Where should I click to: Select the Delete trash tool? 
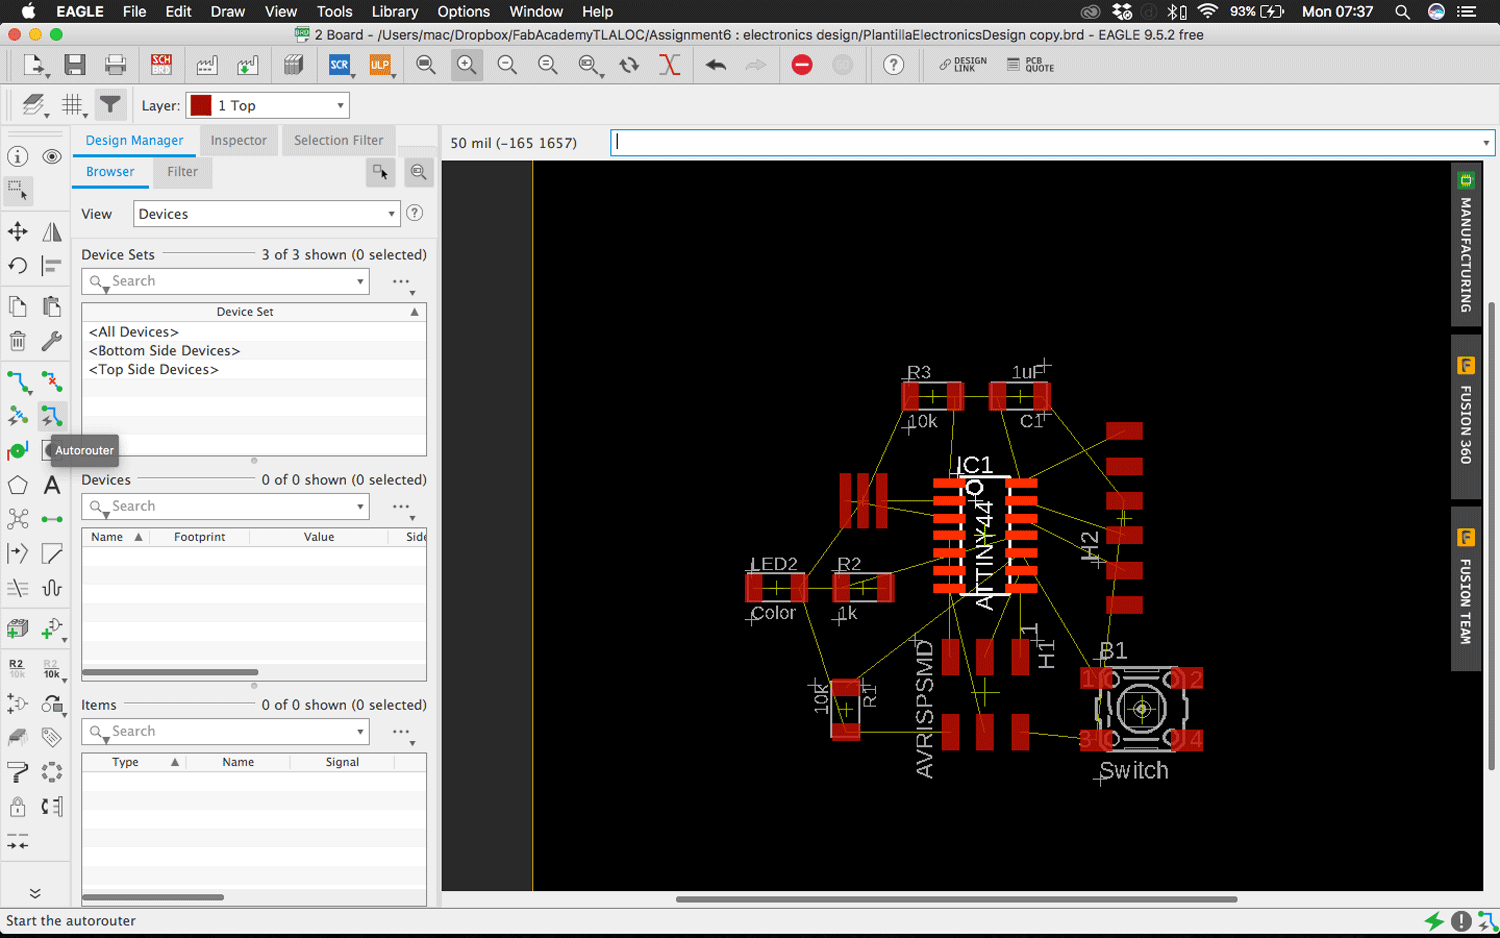coord(18,341)
